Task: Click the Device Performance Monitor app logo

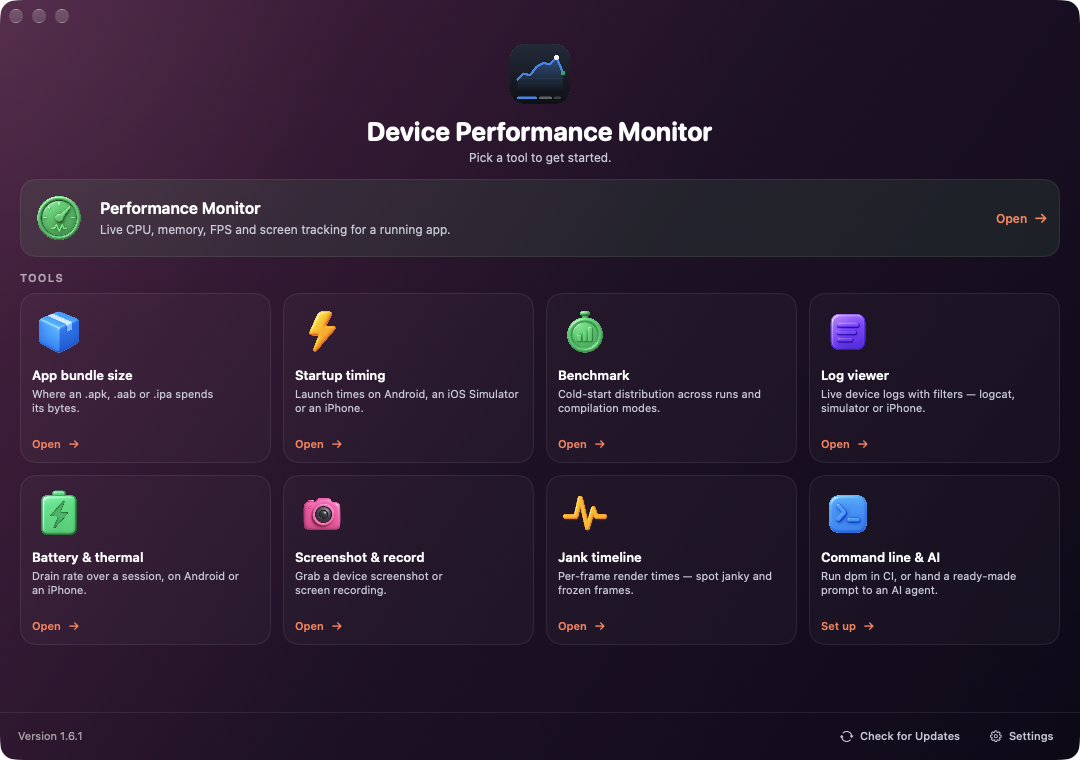Action: click(x=539, y=74)
